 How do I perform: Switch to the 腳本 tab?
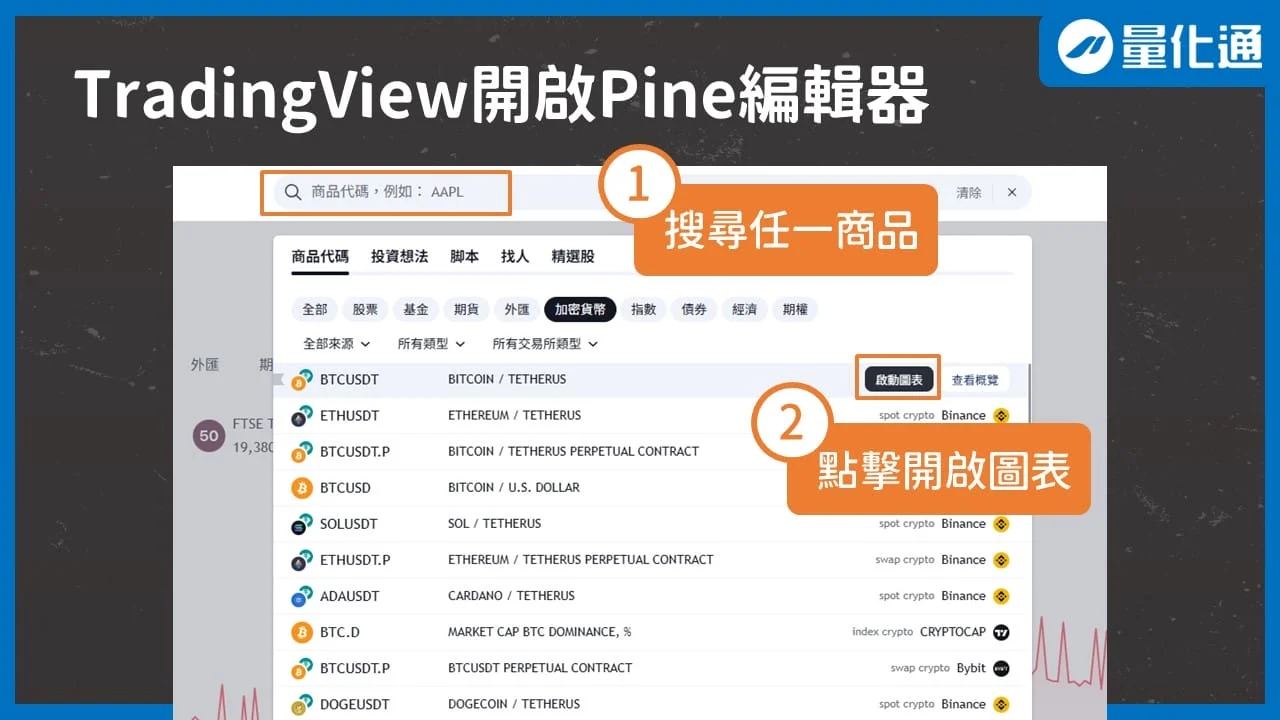(464, 257)
